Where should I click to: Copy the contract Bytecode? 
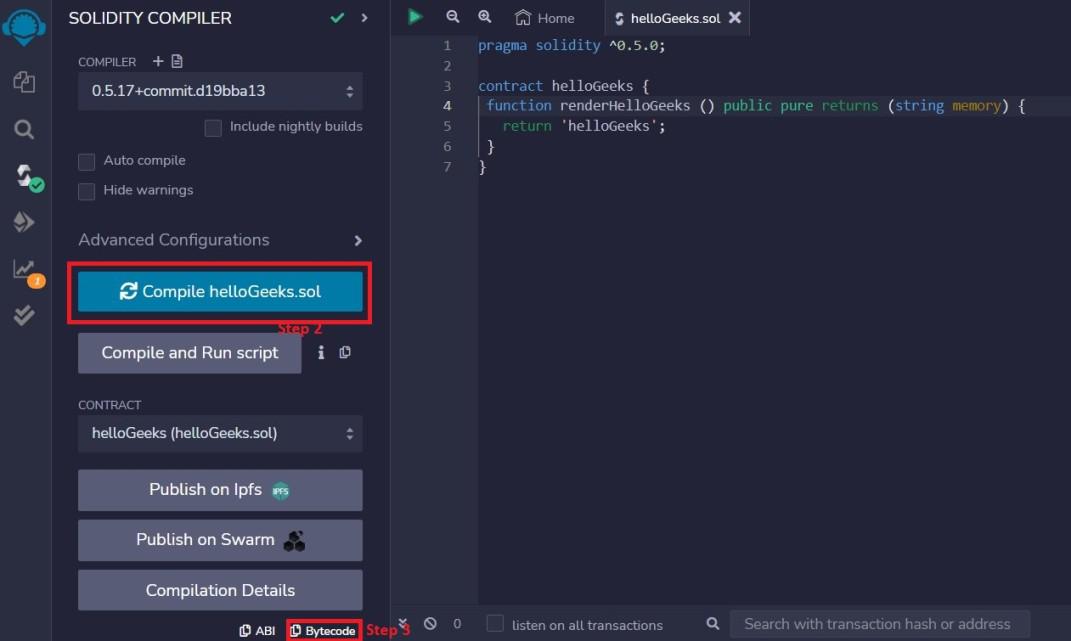coord(323,630)
